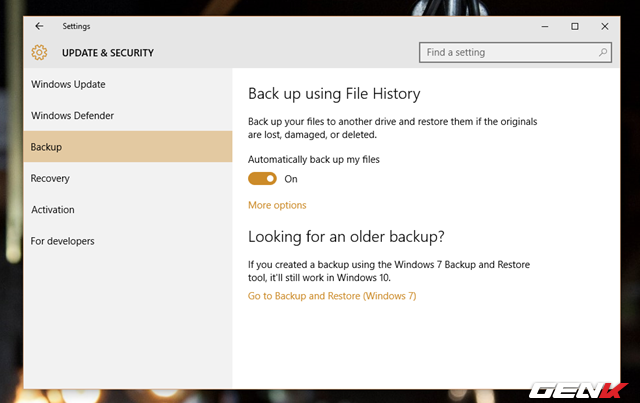
Task: Open the Activation settings page
Action: pos(128,209)
